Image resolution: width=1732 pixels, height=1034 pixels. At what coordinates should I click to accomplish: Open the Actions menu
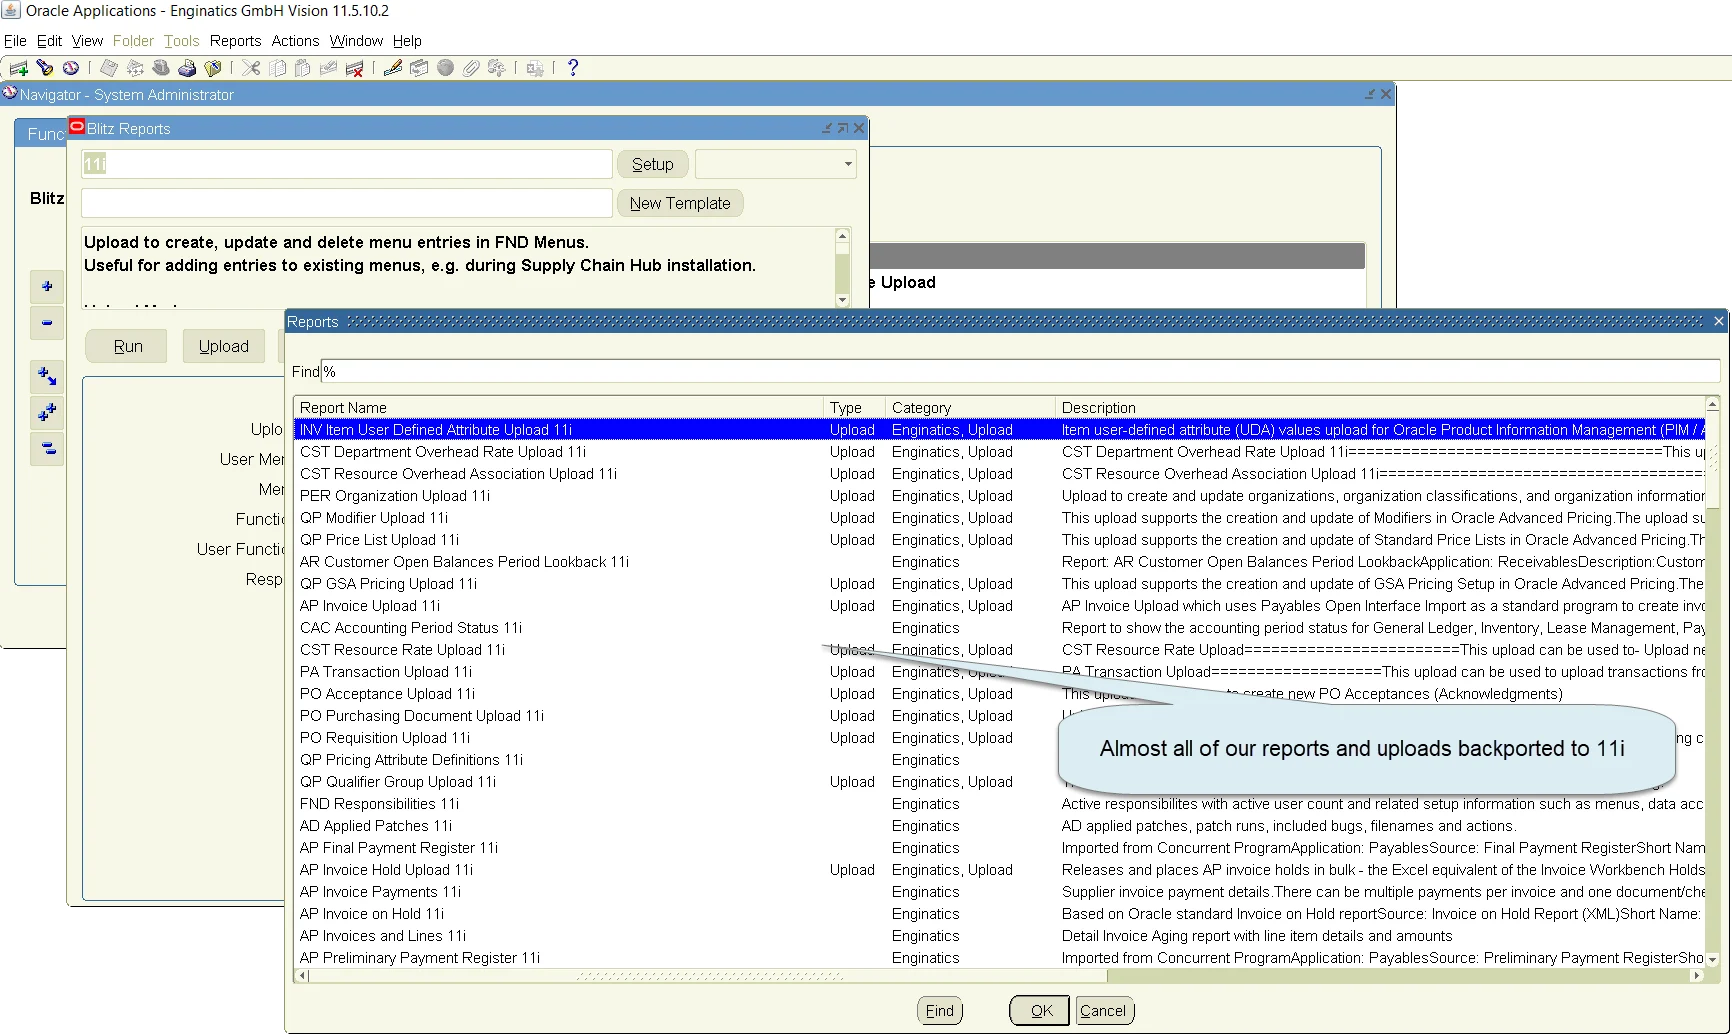[295, 41]
